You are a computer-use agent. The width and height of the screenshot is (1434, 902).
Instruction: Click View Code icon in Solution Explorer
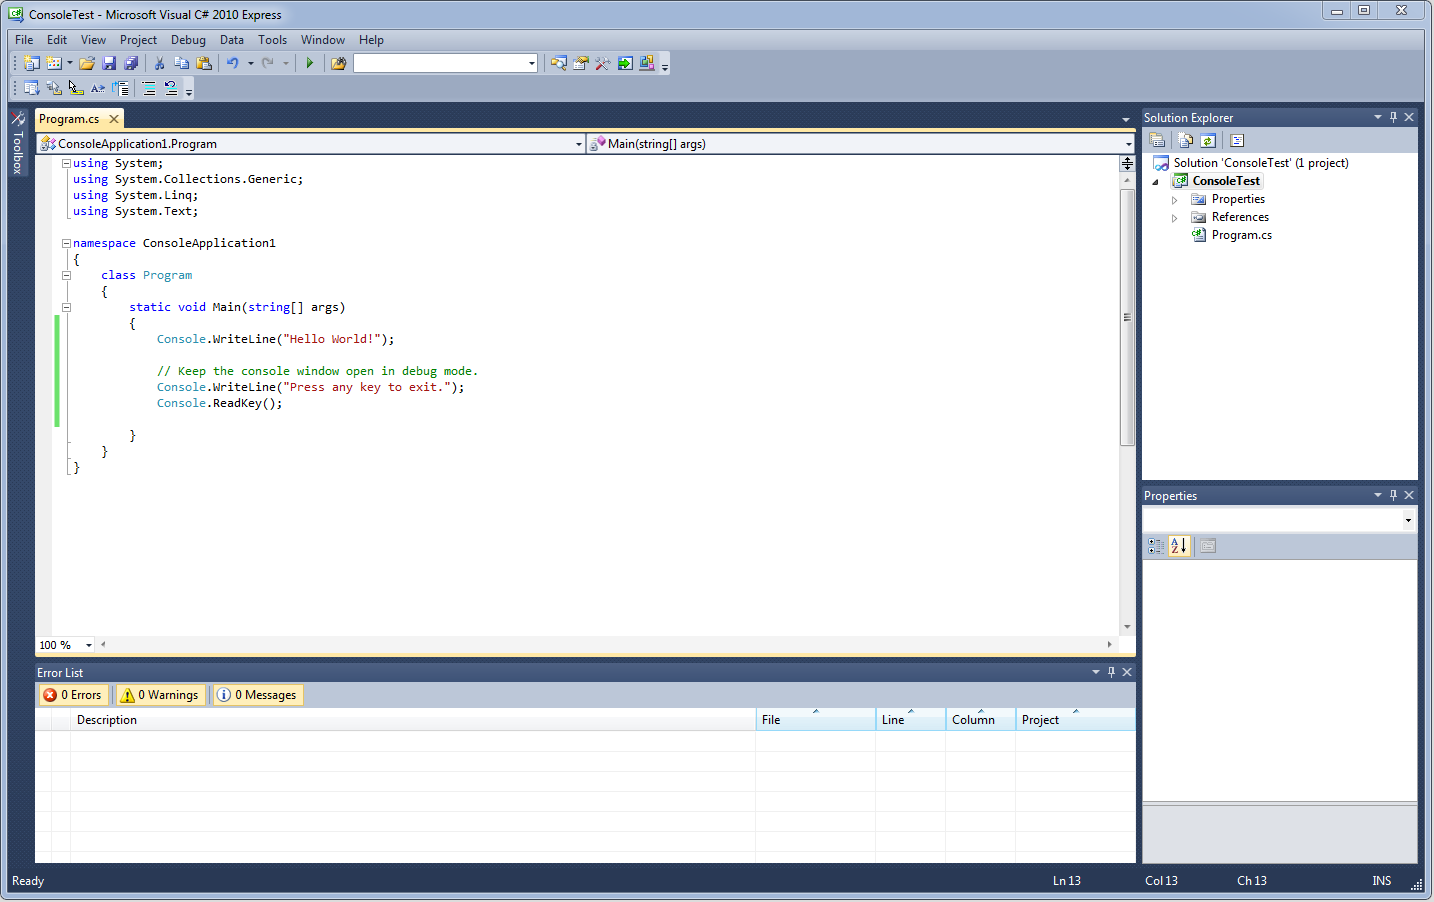click(1237, 141)
